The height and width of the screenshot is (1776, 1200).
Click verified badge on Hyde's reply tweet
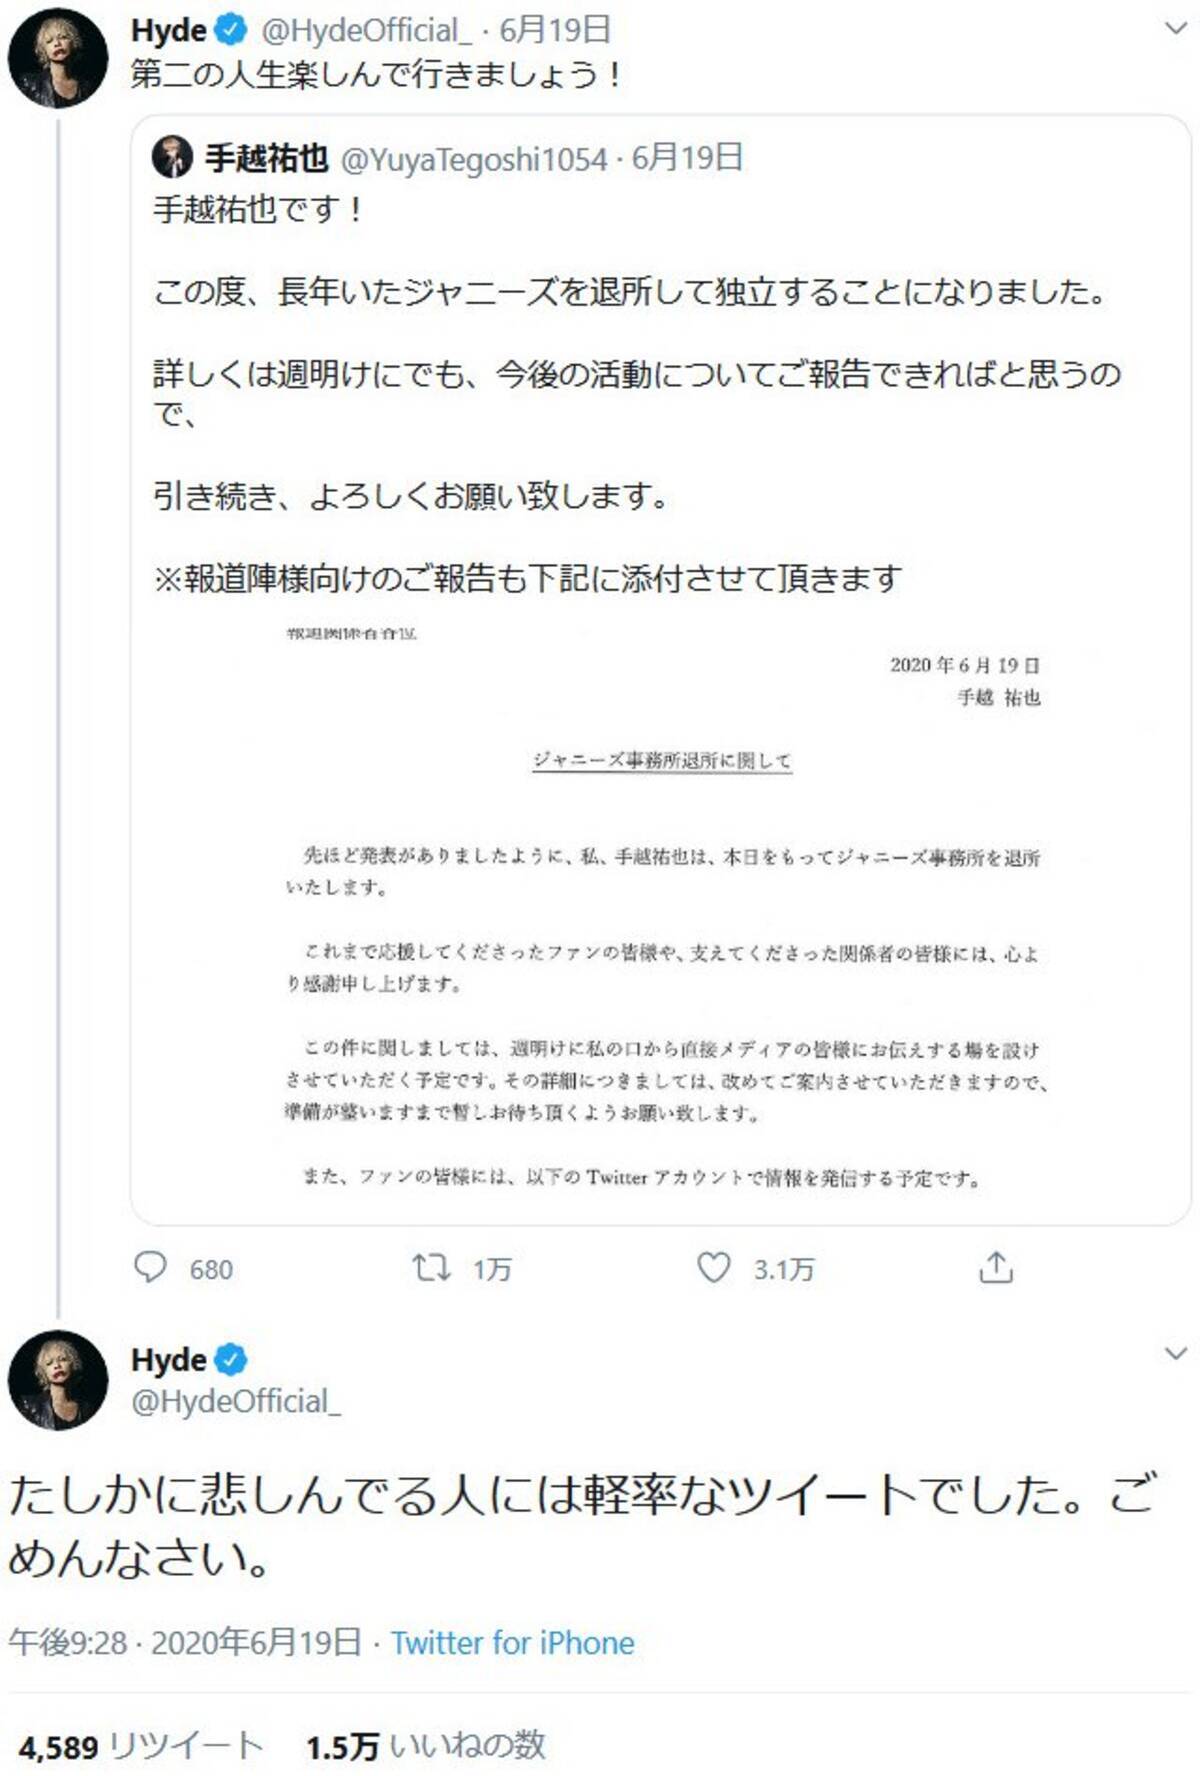pos(231,1360)
